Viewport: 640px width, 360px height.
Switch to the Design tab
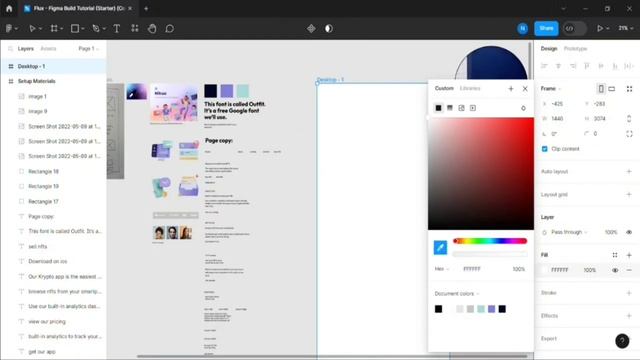[x=549, y=49]
